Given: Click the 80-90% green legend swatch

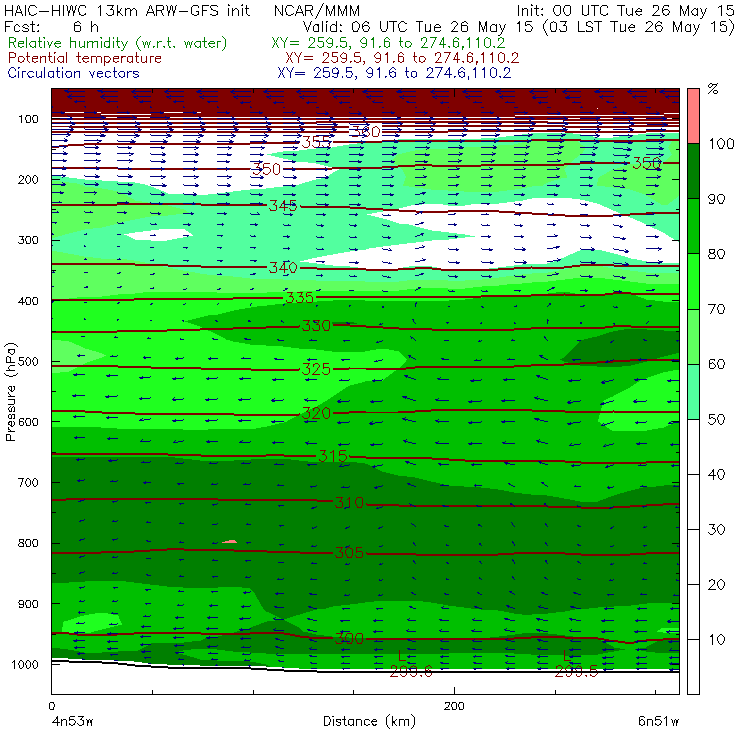Looking at the screenshot, I should (x=693, y=226).
